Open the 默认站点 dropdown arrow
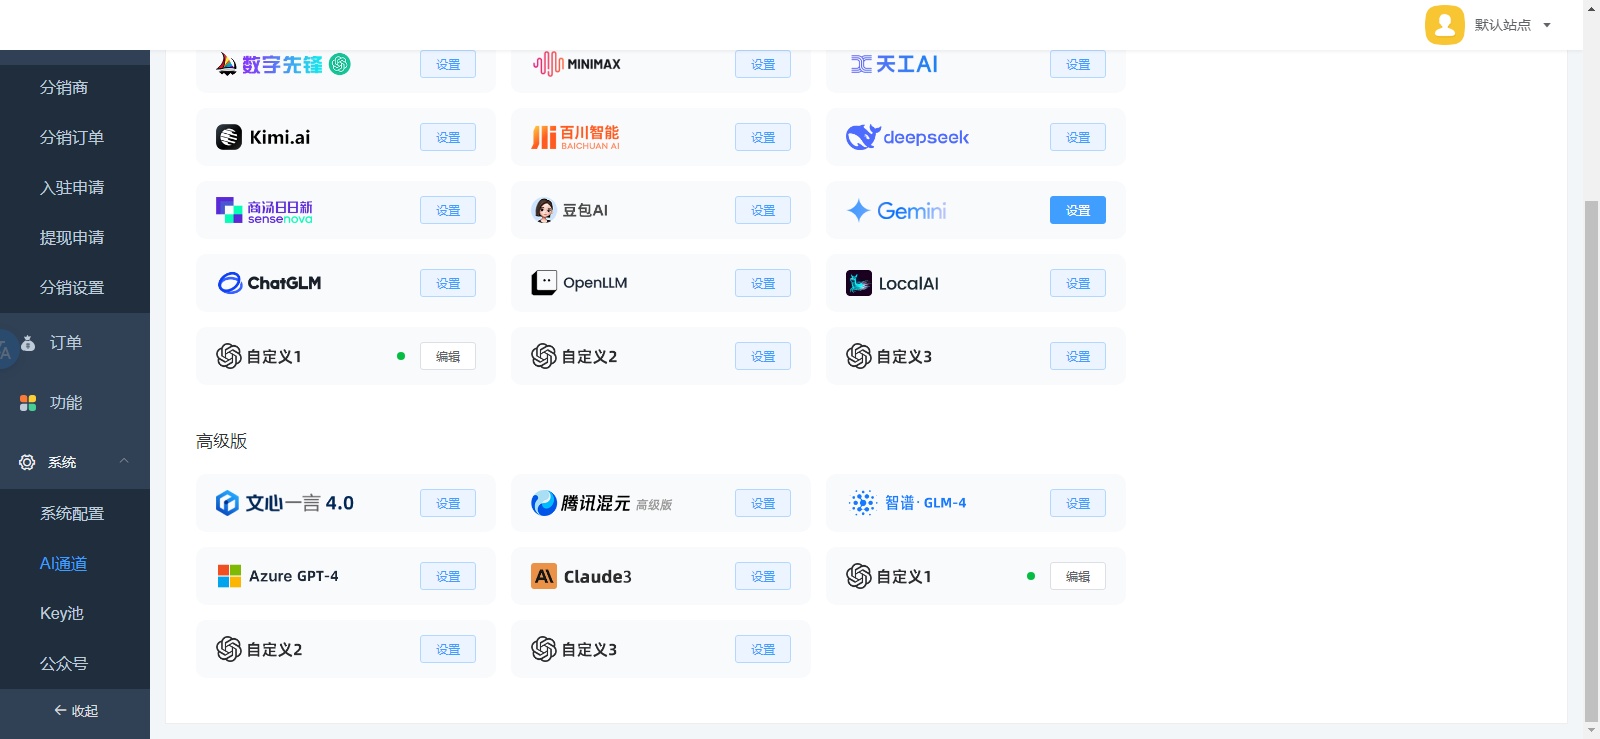This screenshot has height=739, width=1600. point(1547,25)
